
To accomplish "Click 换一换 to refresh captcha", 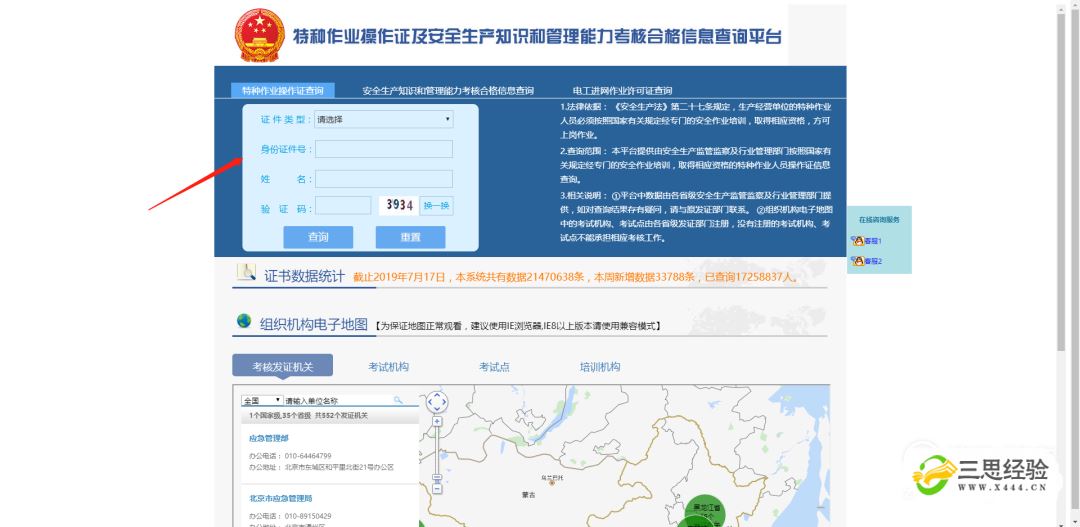I will click(x=437, y=205).
